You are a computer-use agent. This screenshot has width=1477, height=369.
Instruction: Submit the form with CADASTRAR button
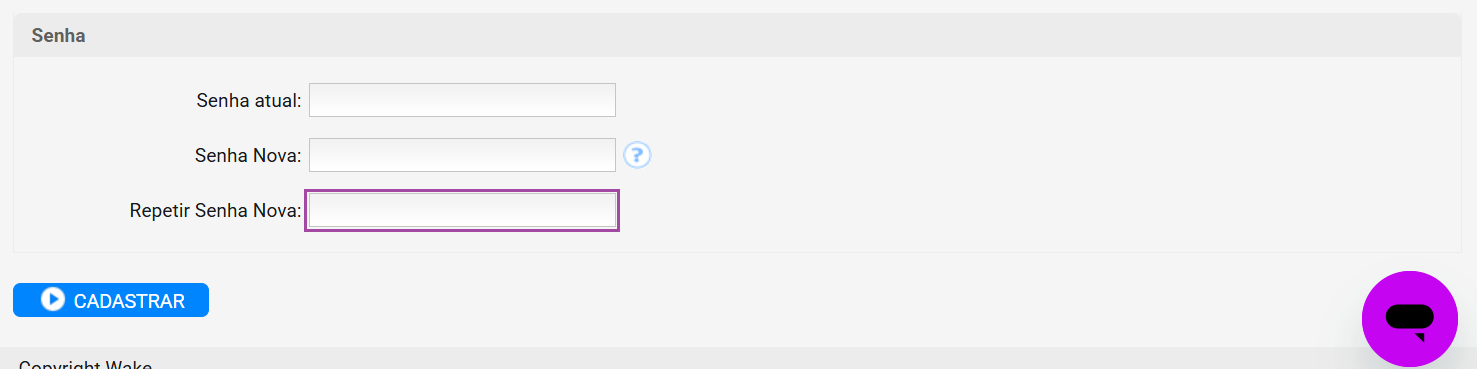tap(111, 300)
